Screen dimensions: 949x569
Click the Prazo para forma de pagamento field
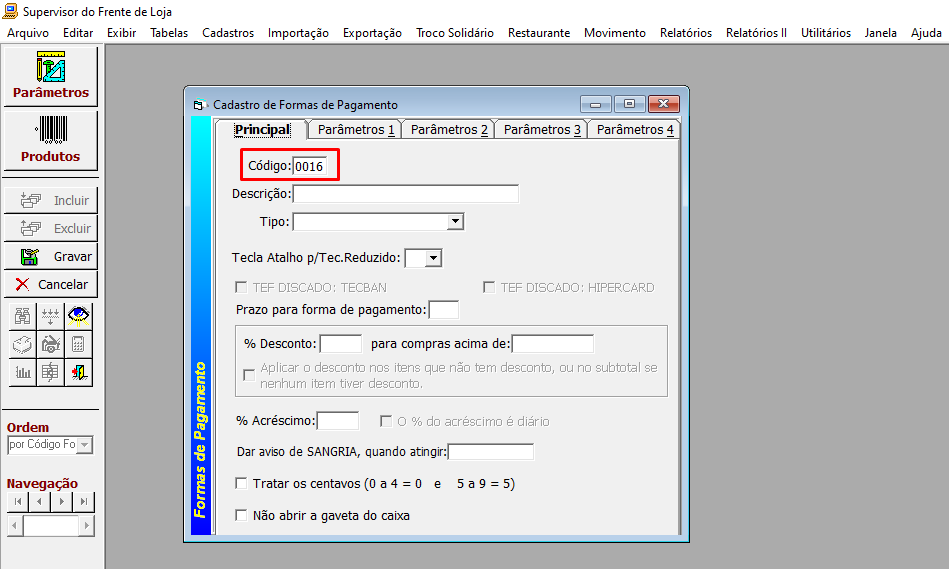click(x=444, y=310)
